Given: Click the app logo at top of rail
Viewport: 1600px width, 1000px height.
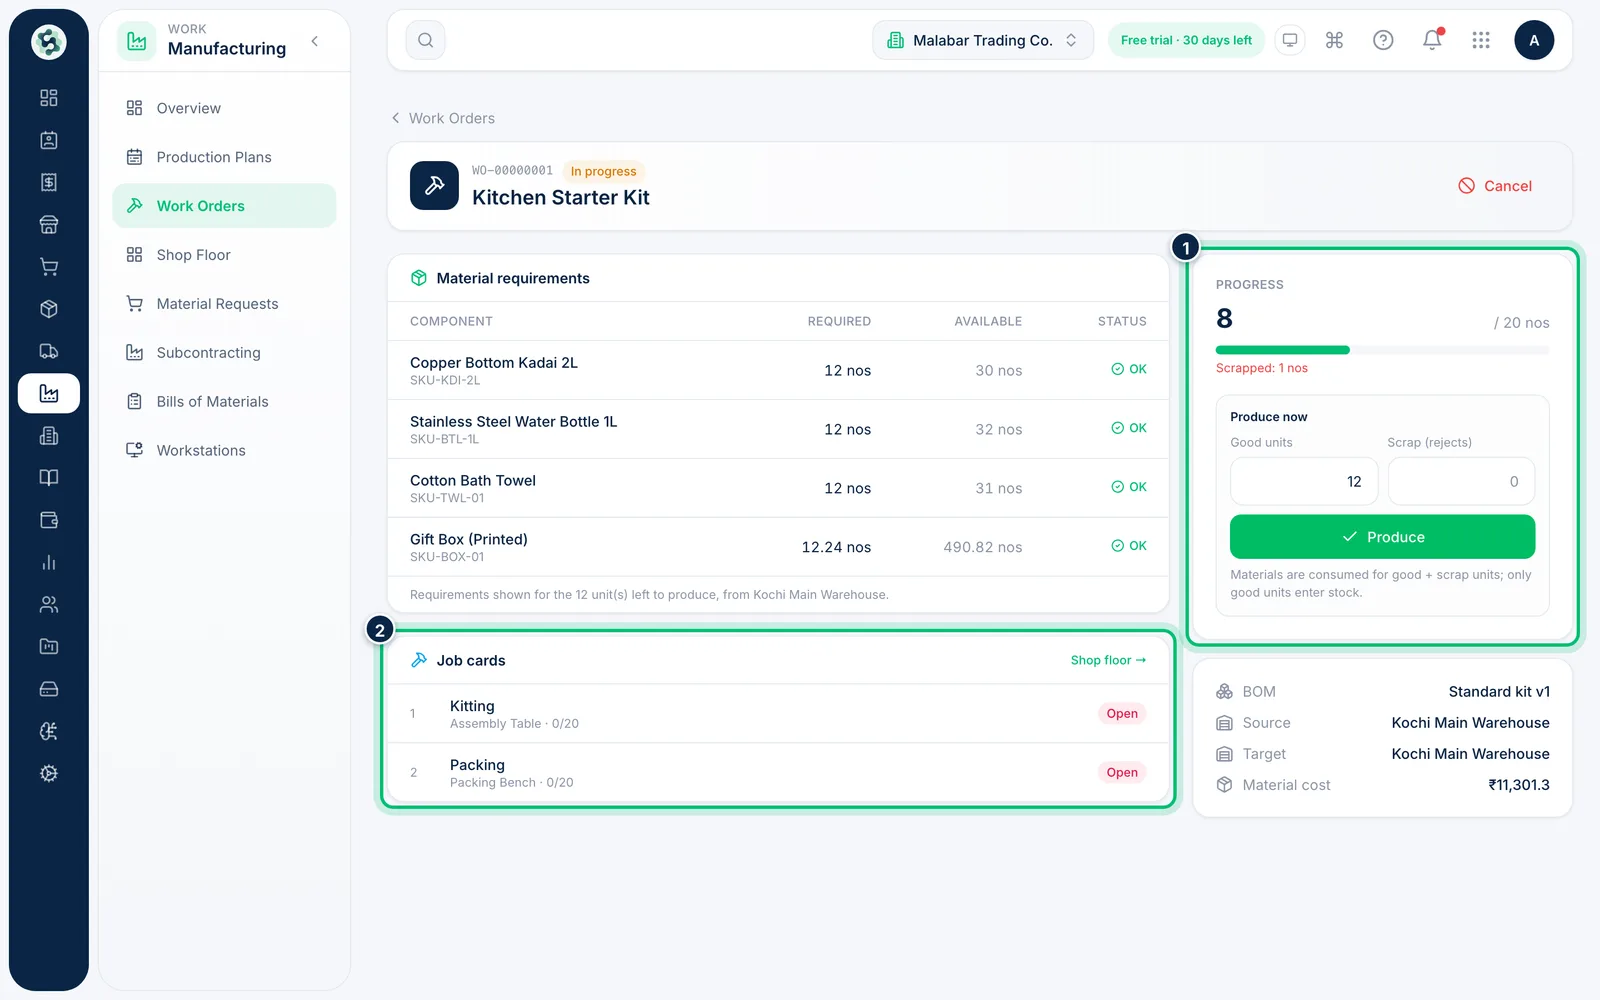Looking at the screenshot, I should [x=49, y=42].
